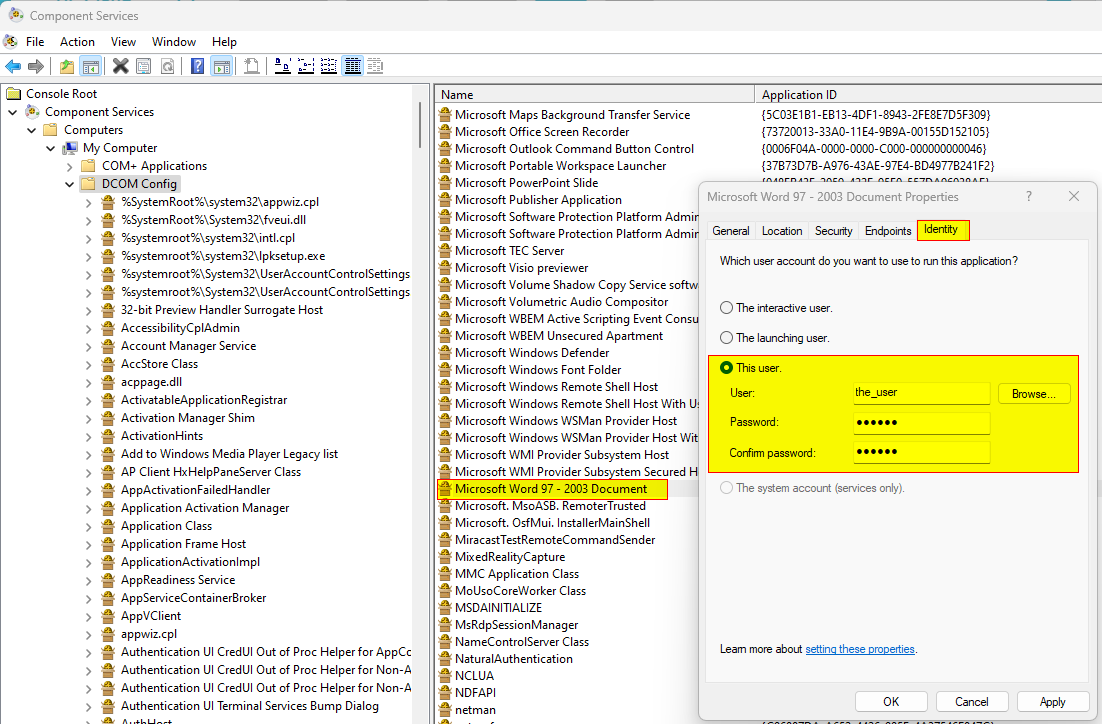Select 'The interactive user' radio button

coord(727,308)
